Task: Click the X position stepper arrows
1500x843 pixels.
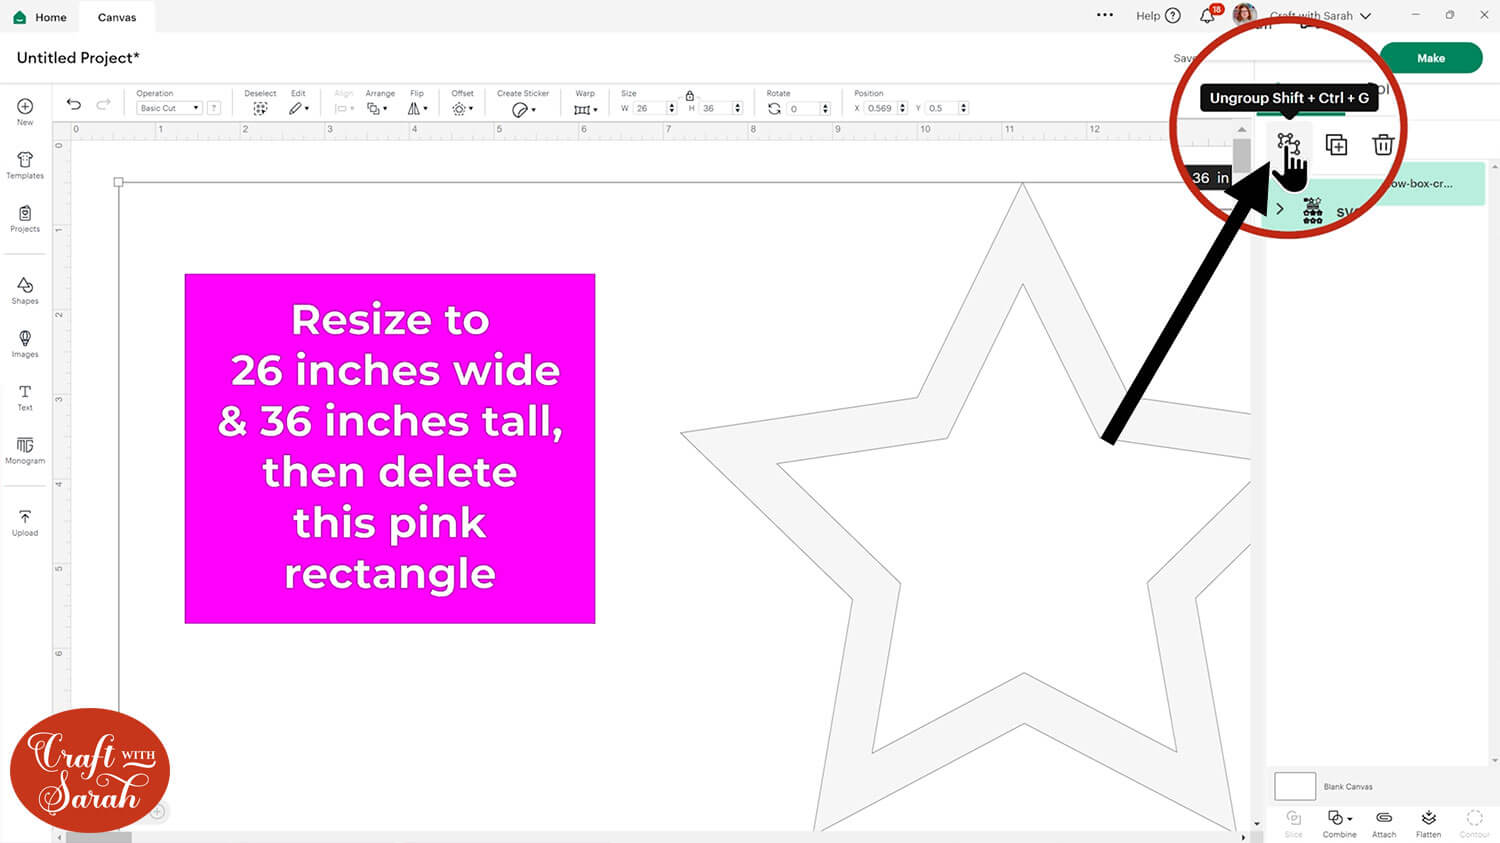Action: (903, 108)
